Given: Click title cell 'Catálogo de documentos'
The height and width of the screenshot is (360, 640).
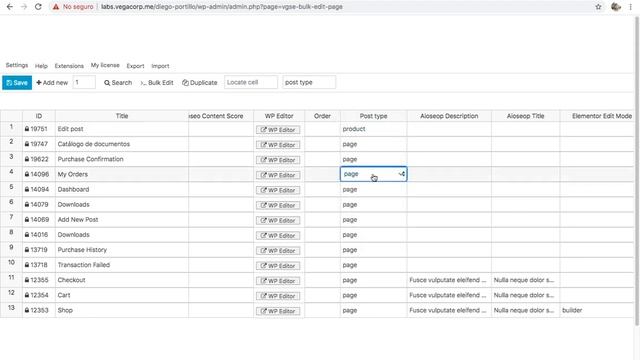Looking at the screenshot, I should coord(122,144).
